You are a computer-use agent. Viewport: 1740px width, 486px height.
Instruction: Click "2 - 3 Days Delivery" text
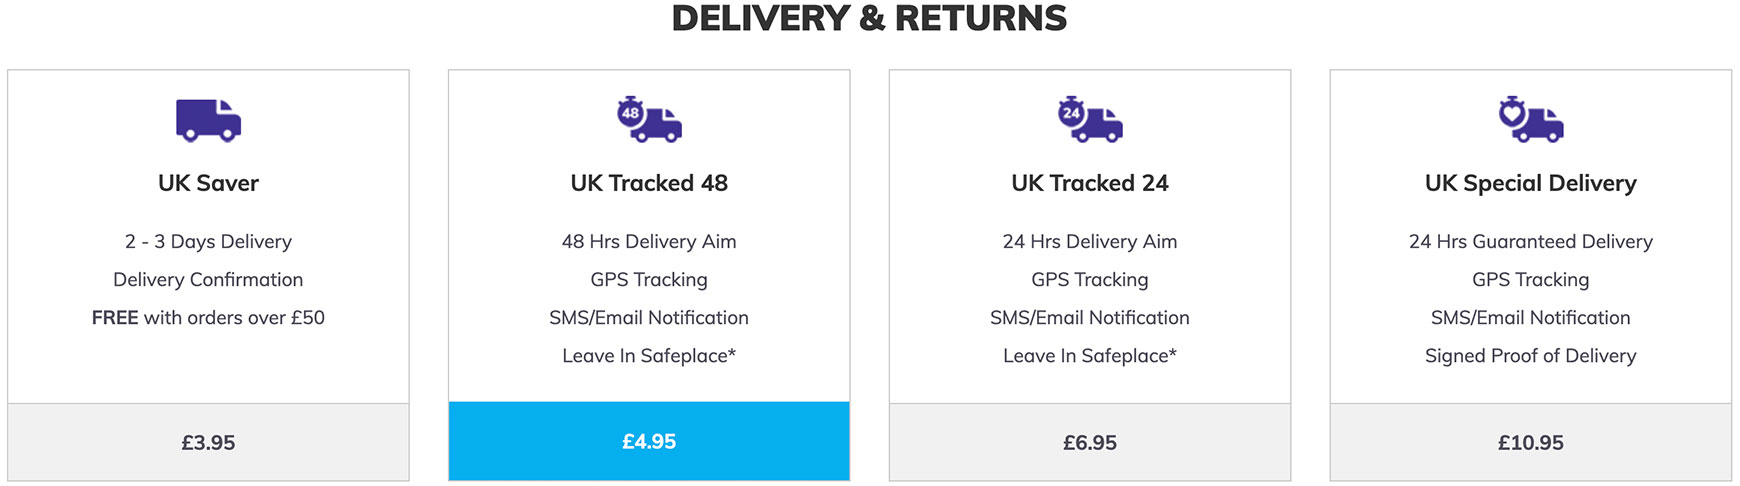coord(208,241)
